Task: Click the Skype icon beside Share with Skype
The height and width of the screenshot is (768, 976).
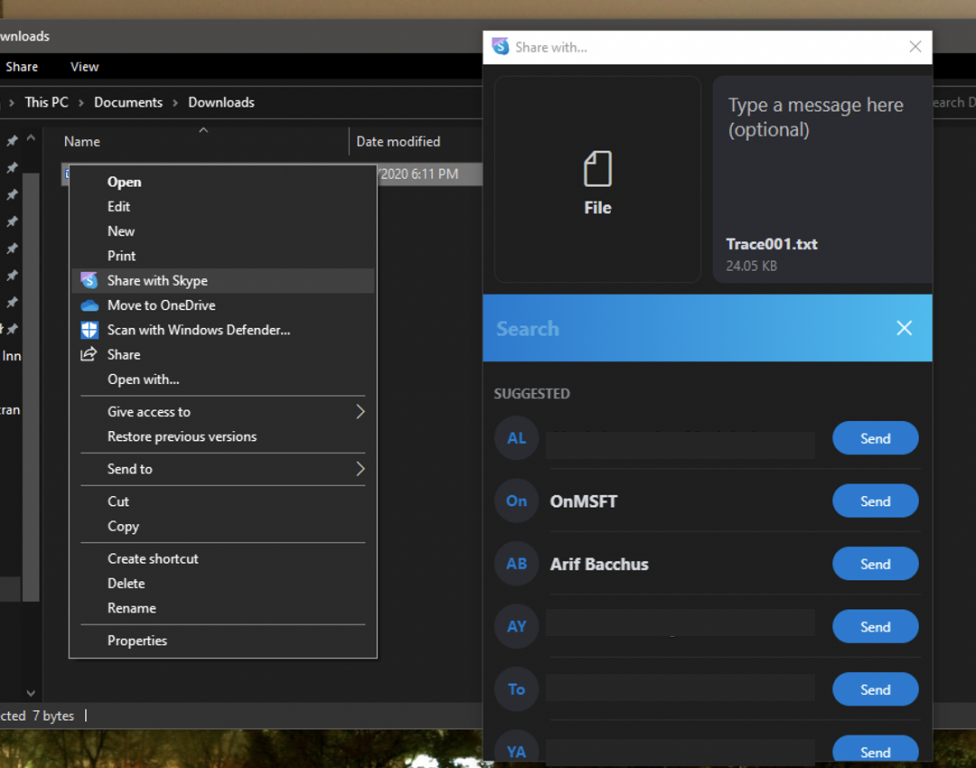Action: (x=89, y=281)
